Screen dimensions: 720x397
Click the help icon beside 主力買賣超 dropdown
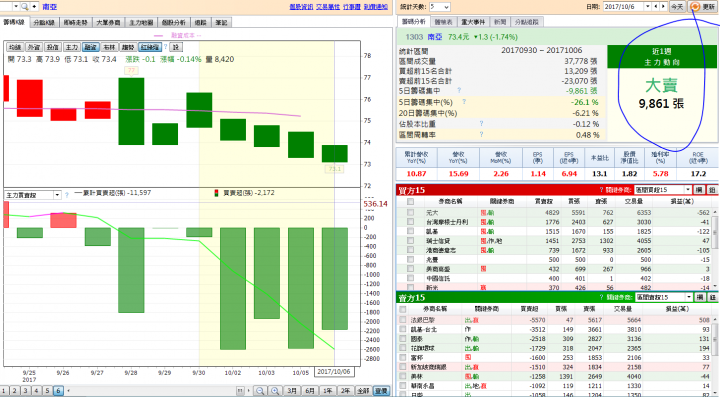(x=67, y=195)
